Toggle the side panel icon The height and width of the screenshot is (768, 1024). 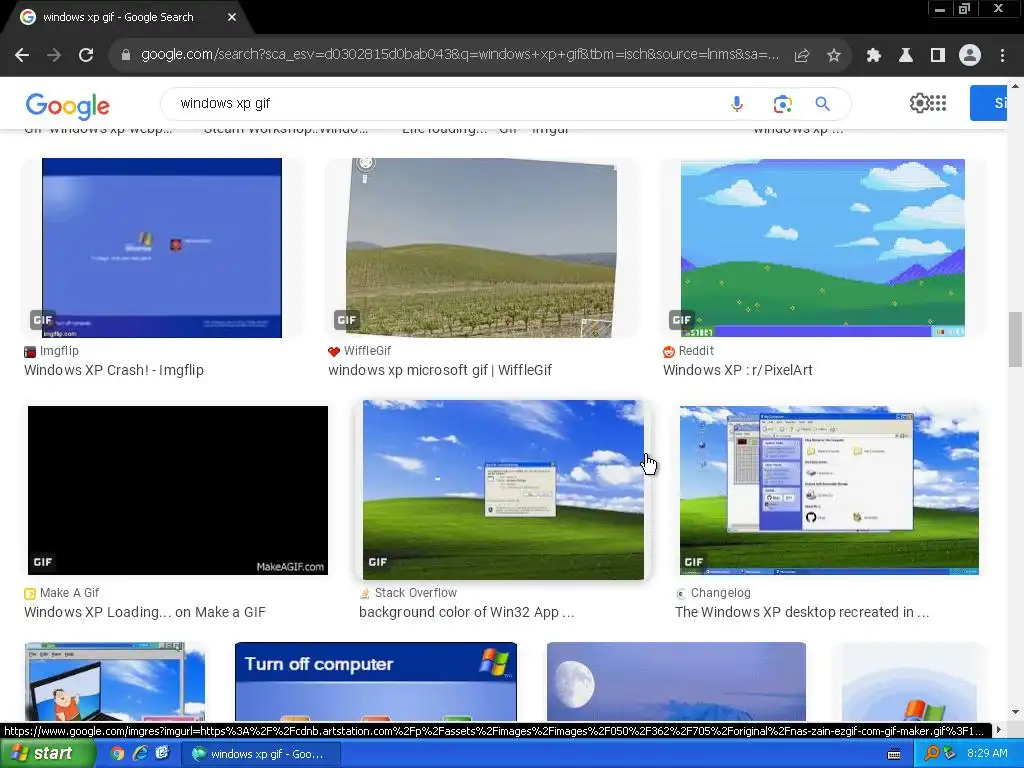[x=937, y=56]
